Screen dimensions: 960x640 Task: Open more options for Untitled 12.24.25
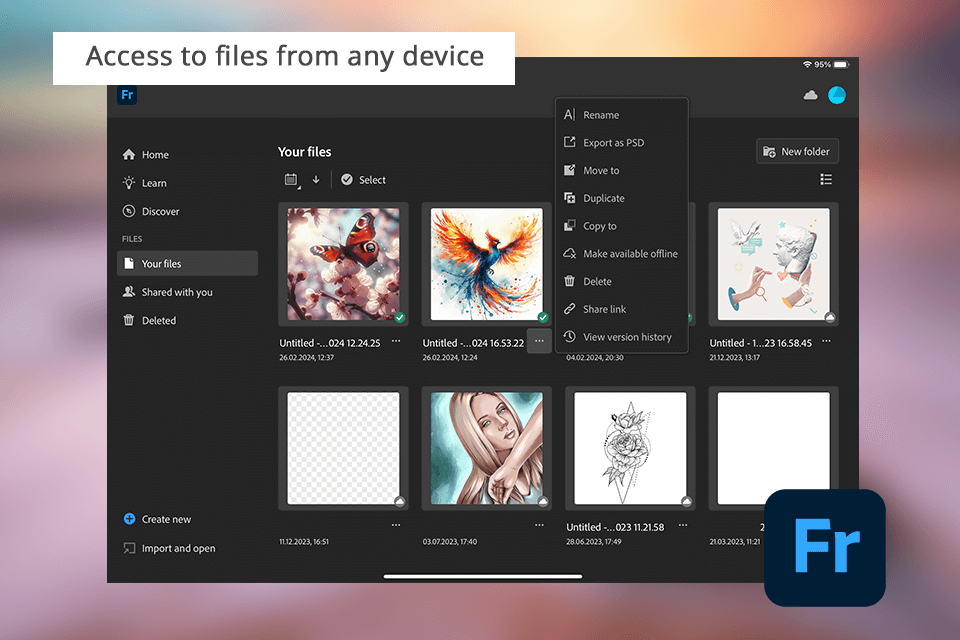pyautogui.click(x=396, y=341)
